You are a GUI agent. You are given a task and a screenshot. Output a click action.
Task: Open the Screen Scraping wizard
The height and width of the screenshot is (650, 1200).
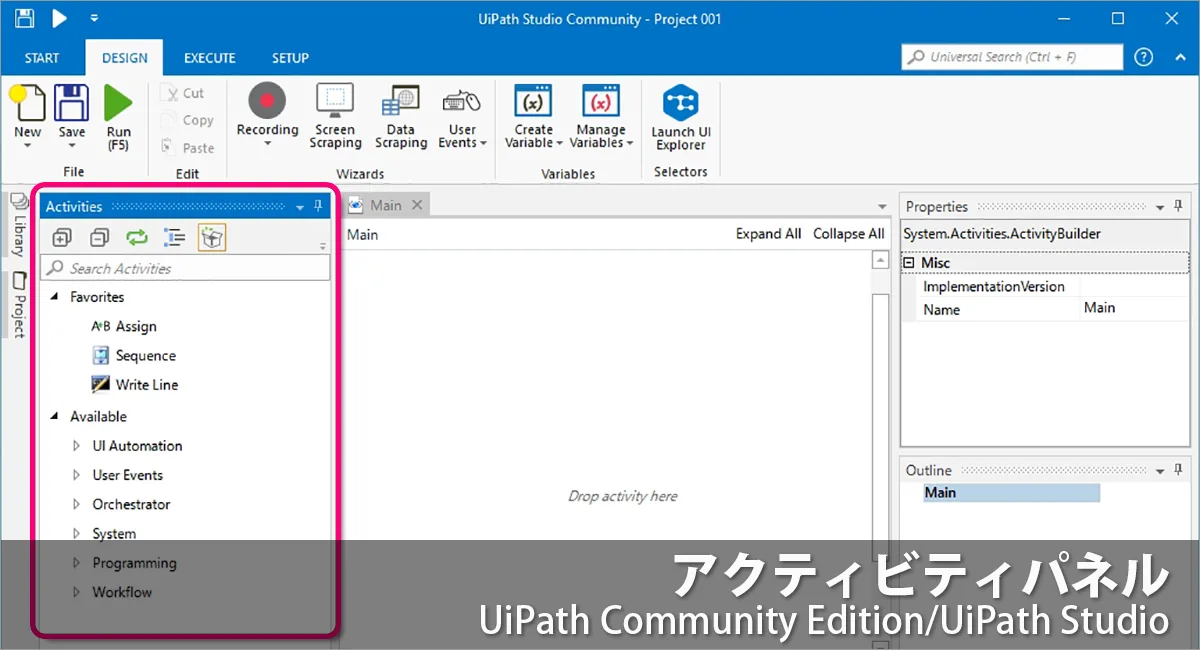(335, 116)
